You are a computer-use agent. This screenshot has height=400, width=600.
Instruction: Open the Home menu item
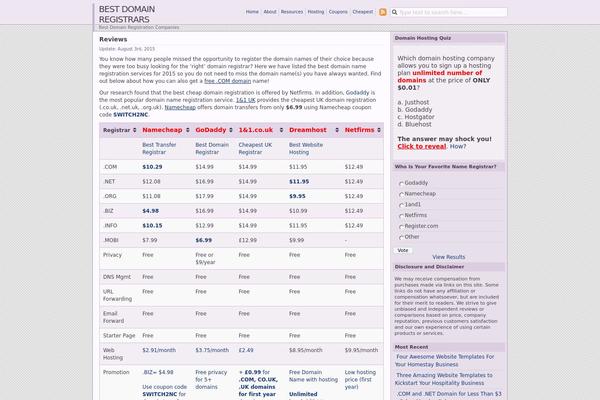pyautogui.click(x=252, y=12)
